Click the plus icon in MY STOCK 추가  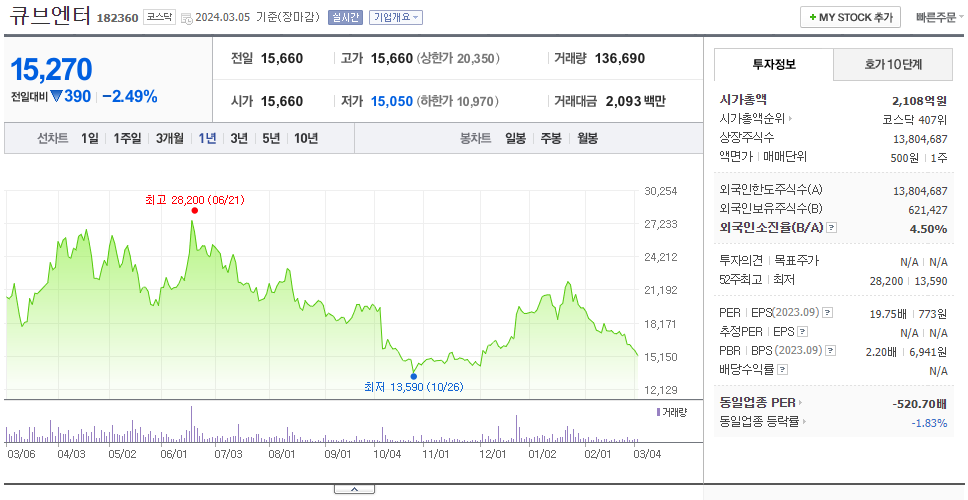pos(813,17)
